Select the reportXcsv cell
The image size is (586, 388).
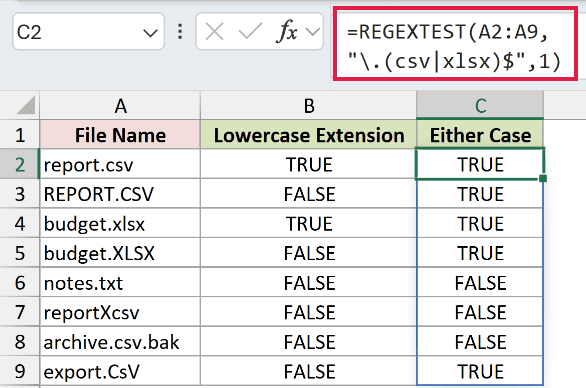pos(120,312)
